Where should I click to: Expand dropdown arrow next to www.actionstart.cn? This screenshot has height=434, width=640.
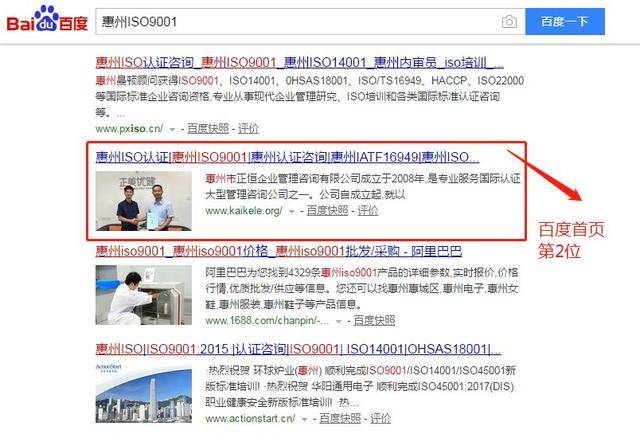304,419
